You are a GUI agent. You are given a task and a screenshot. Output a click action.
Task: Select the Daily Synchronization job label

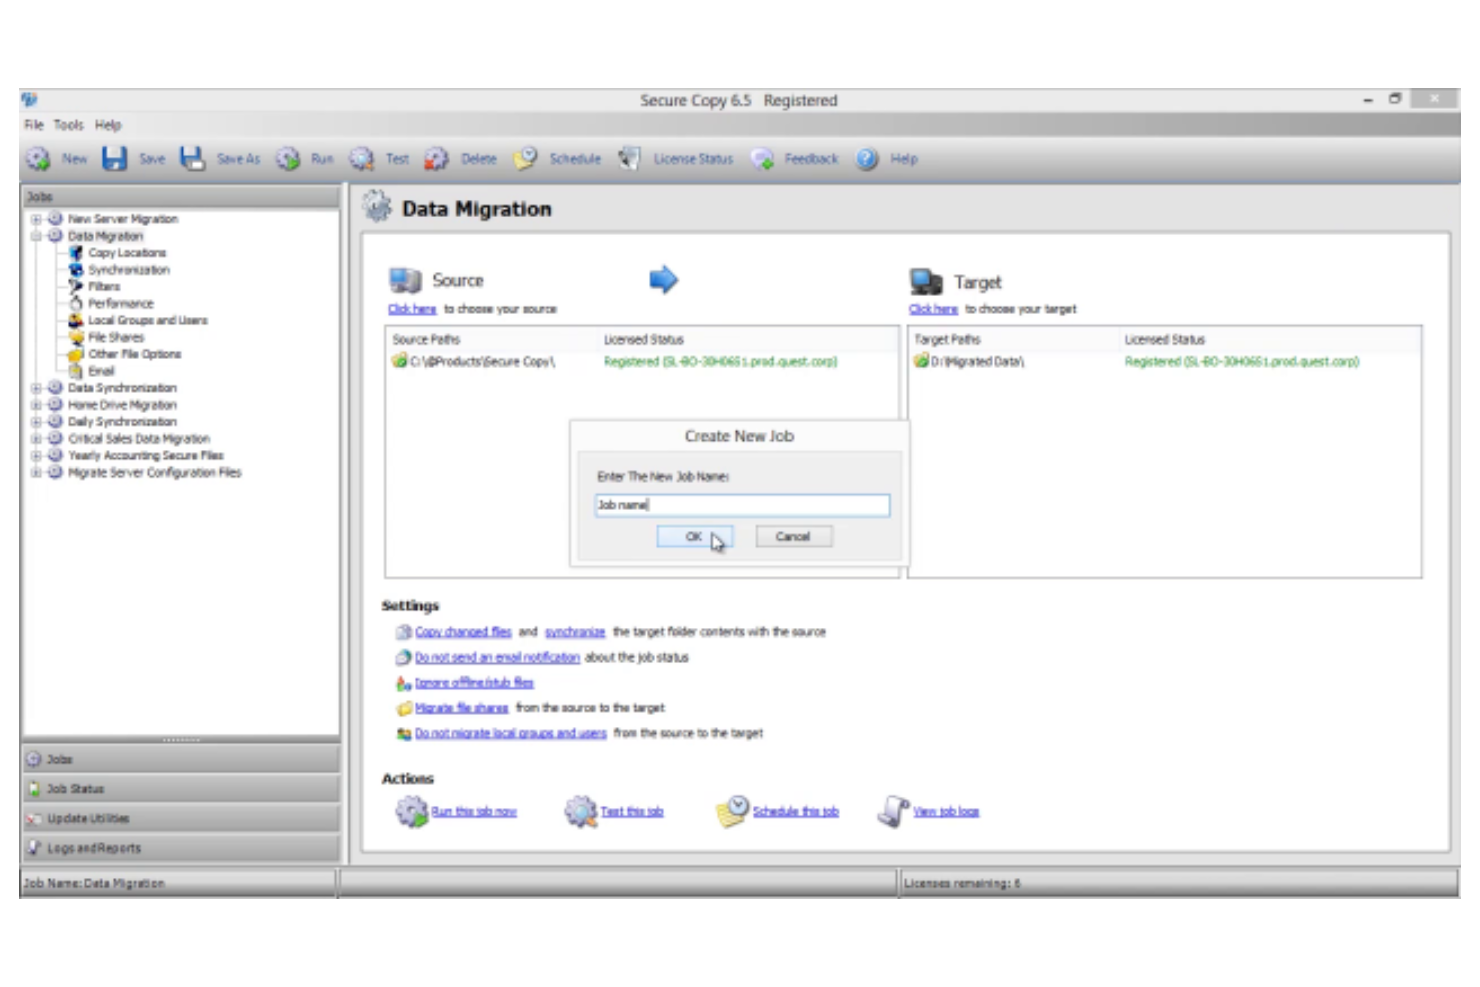122,422
